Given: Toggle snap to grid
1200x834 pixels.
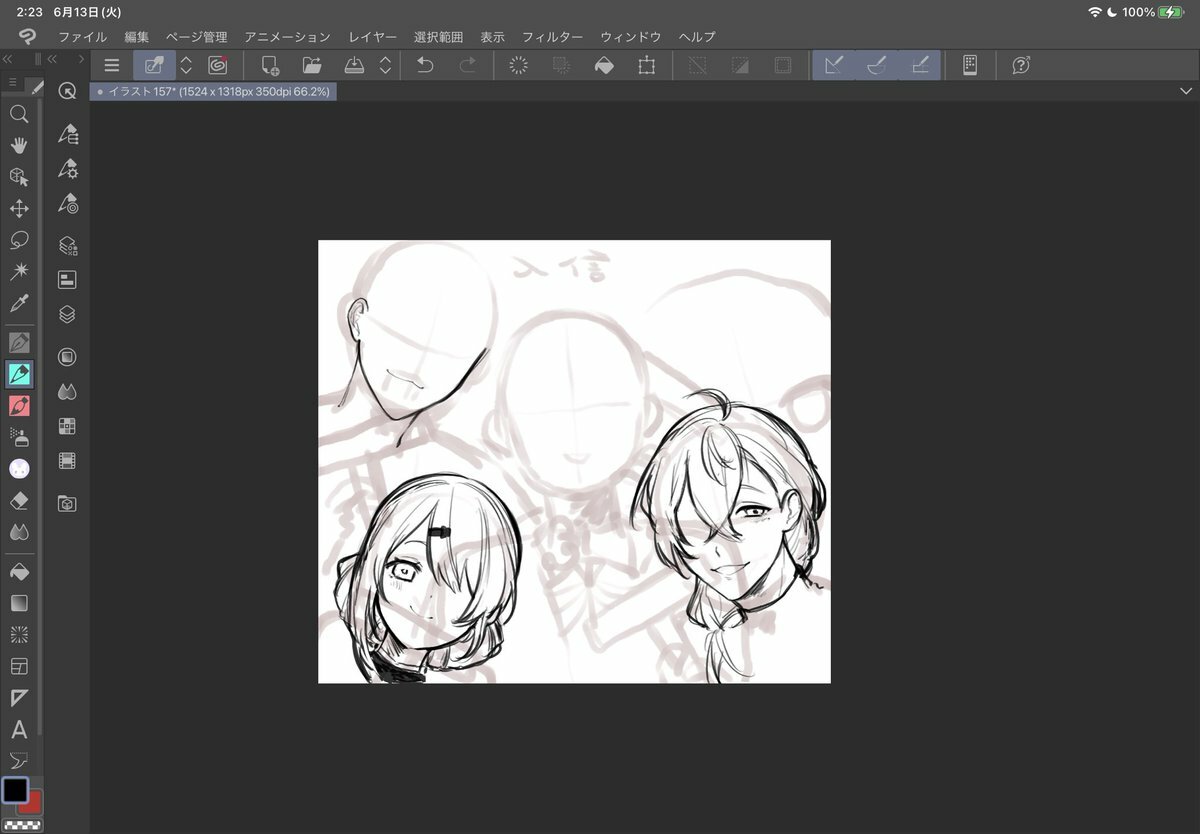Looking at the screenshot, I should 919,66.
